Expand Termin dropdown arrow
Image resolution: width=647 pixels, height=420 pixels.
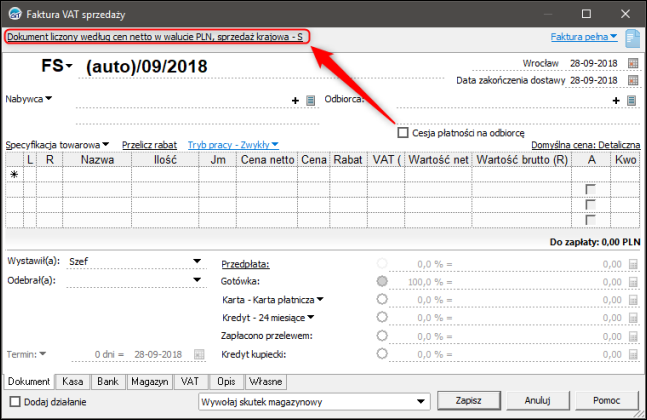(43, 354)
